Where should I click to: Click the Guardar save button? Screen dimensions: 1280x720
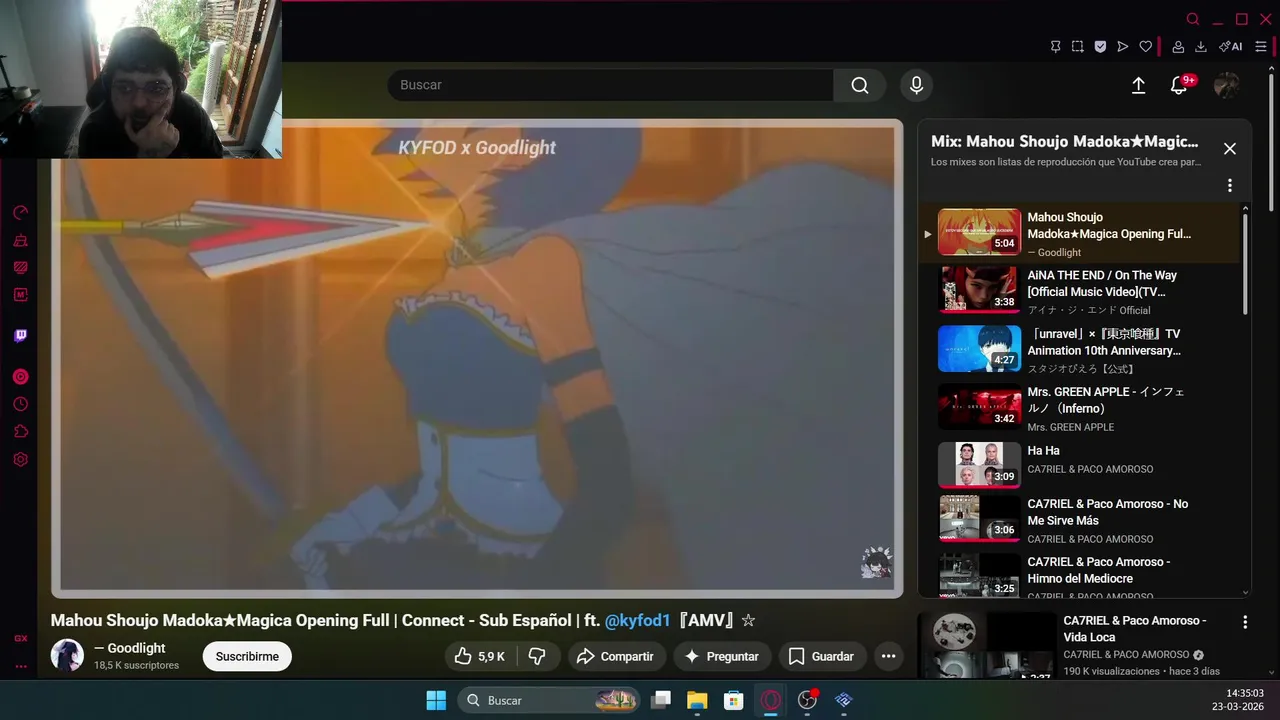coord(822,656)
